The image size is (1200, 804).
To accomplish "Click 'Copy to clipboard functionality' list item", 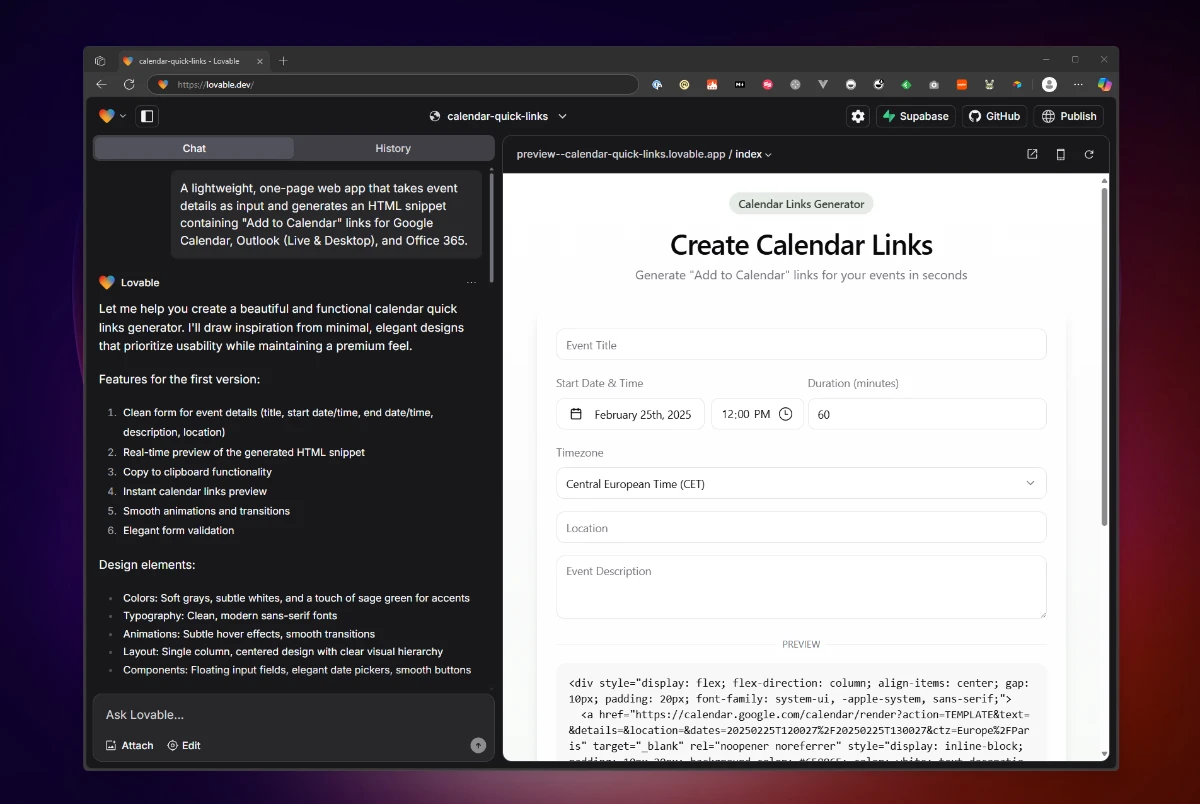I will (197, 472).
